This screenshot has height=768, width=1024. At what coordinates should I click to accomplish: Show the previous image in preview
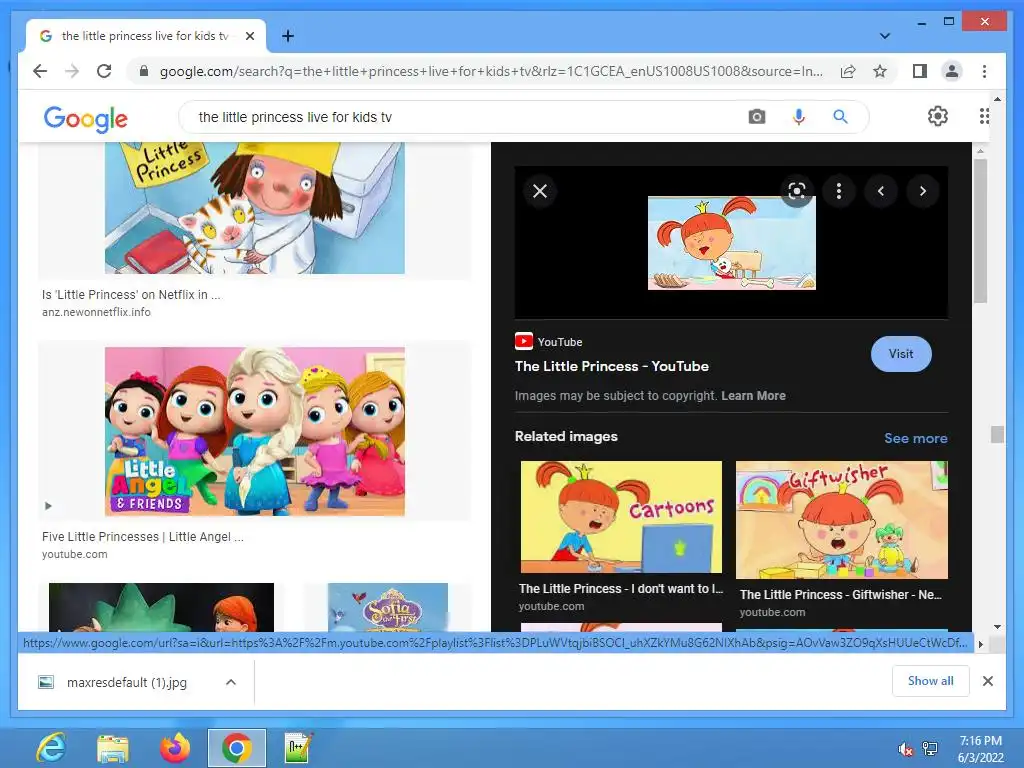(881, 191)
